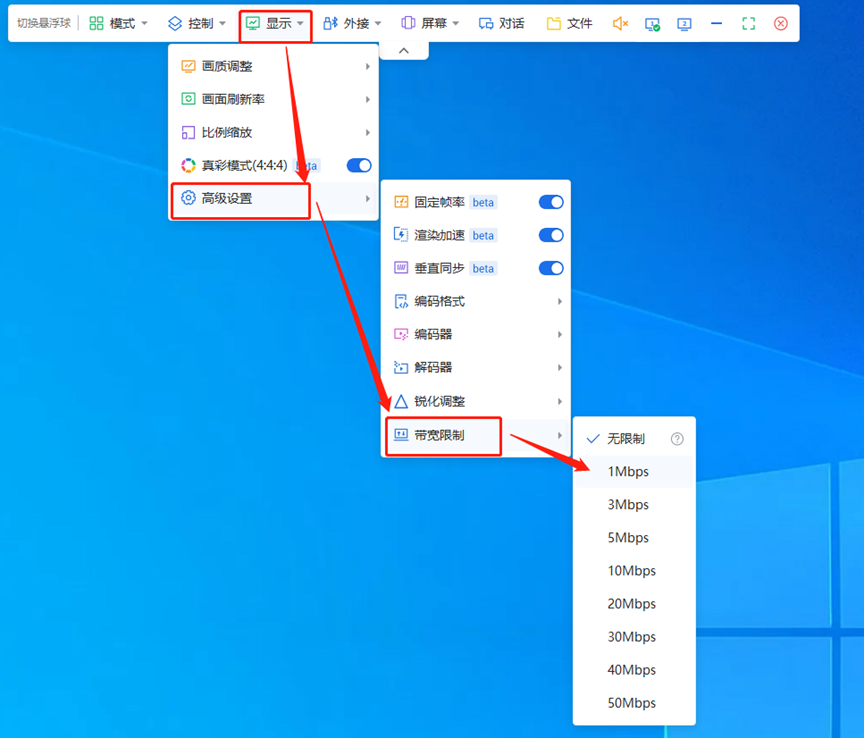Click the numbered screen switch icon
Screen dimensions: 864x738
[x=684, y=23]
